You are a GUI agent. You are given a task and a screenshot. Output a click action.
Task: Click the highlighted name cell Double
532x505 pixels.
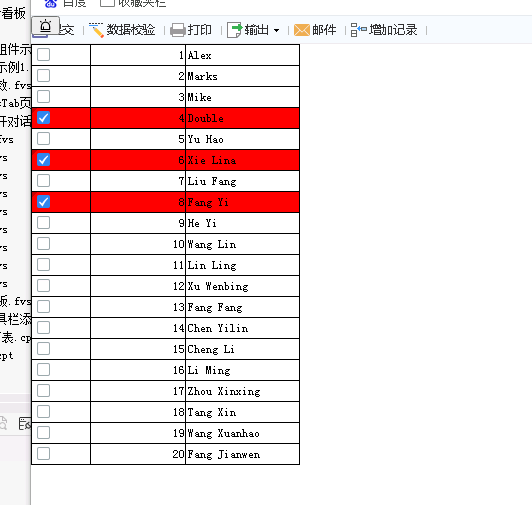pyautogui.click(x=242, y=118)
